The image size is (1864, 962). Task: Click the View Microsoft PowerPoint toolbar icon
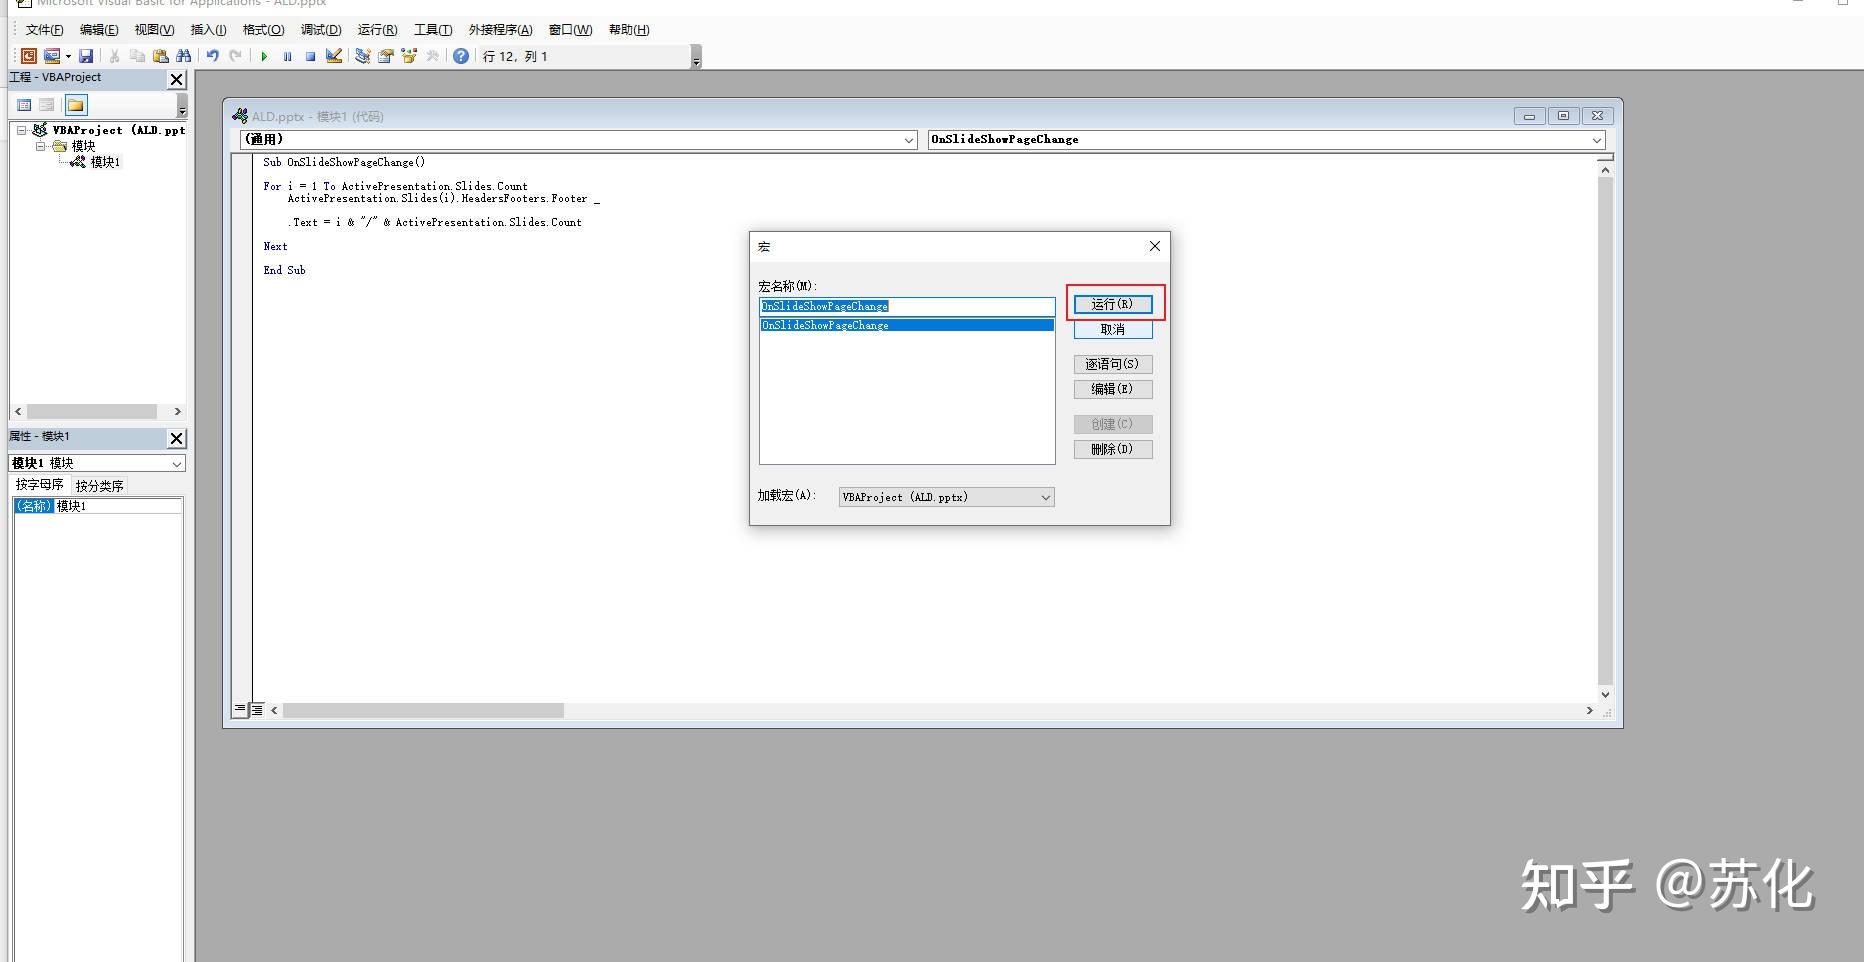click(x=29, y=56)
